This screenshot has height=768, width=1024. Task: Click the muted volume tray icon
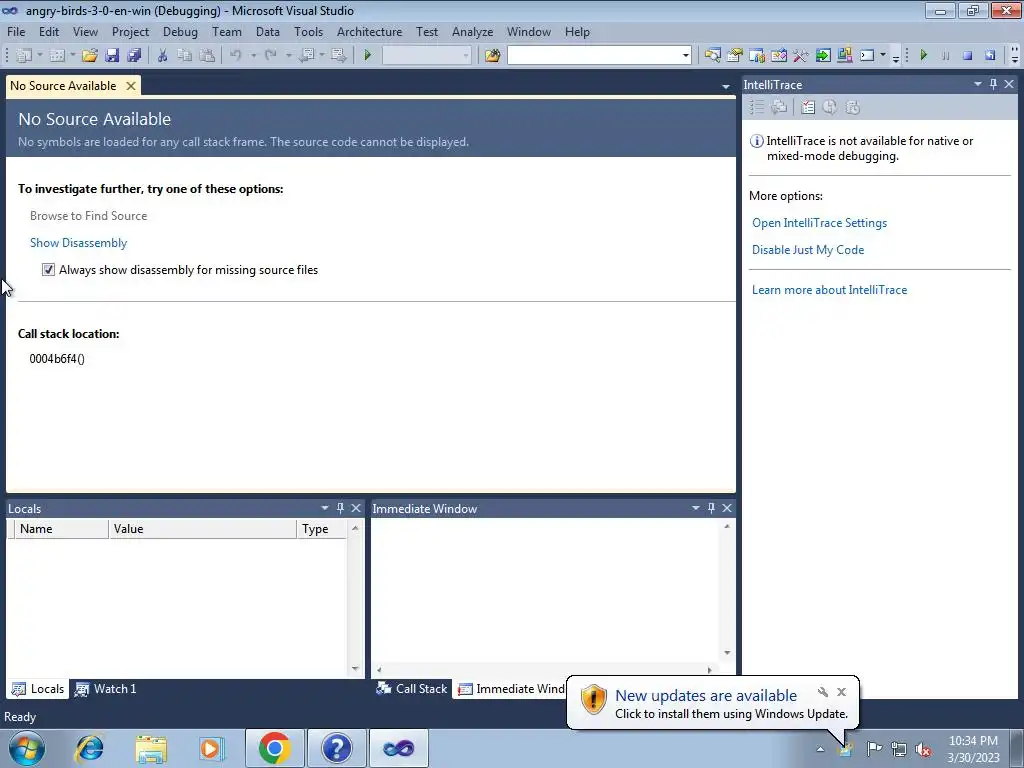pos(922,748)
